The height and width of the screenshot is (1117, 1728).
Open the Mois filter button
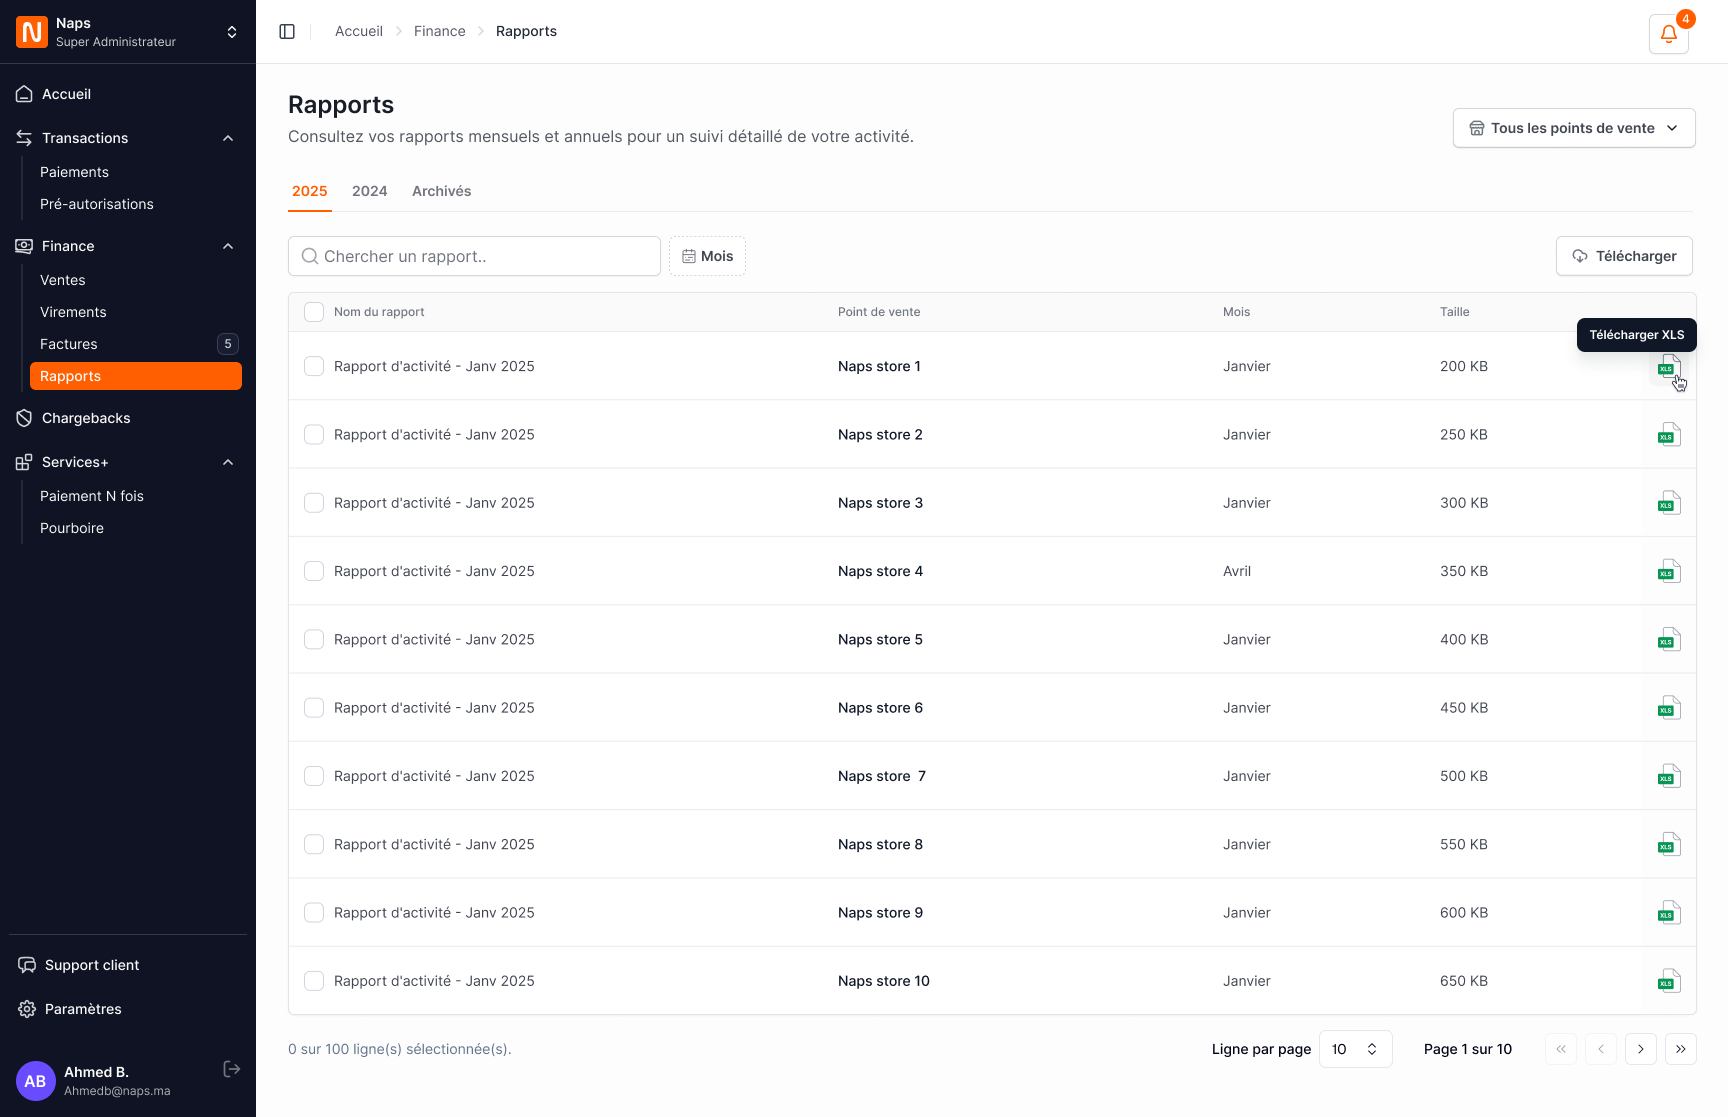(707, 256)
